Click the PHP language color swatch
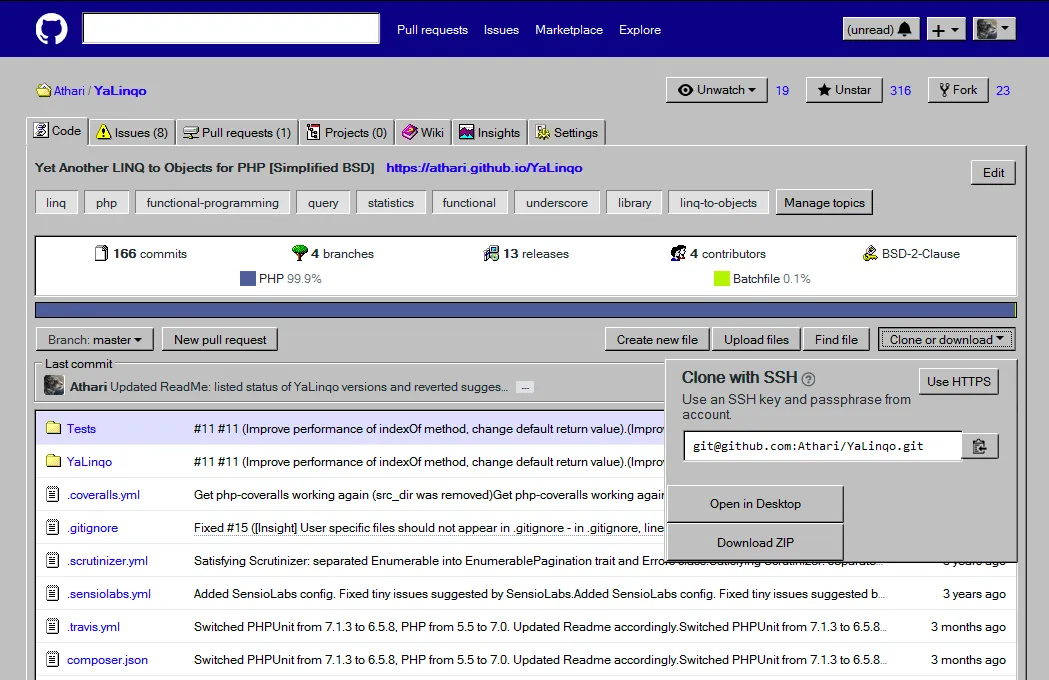The width and height of the screenshot is (1049, 680). (248, 278)
